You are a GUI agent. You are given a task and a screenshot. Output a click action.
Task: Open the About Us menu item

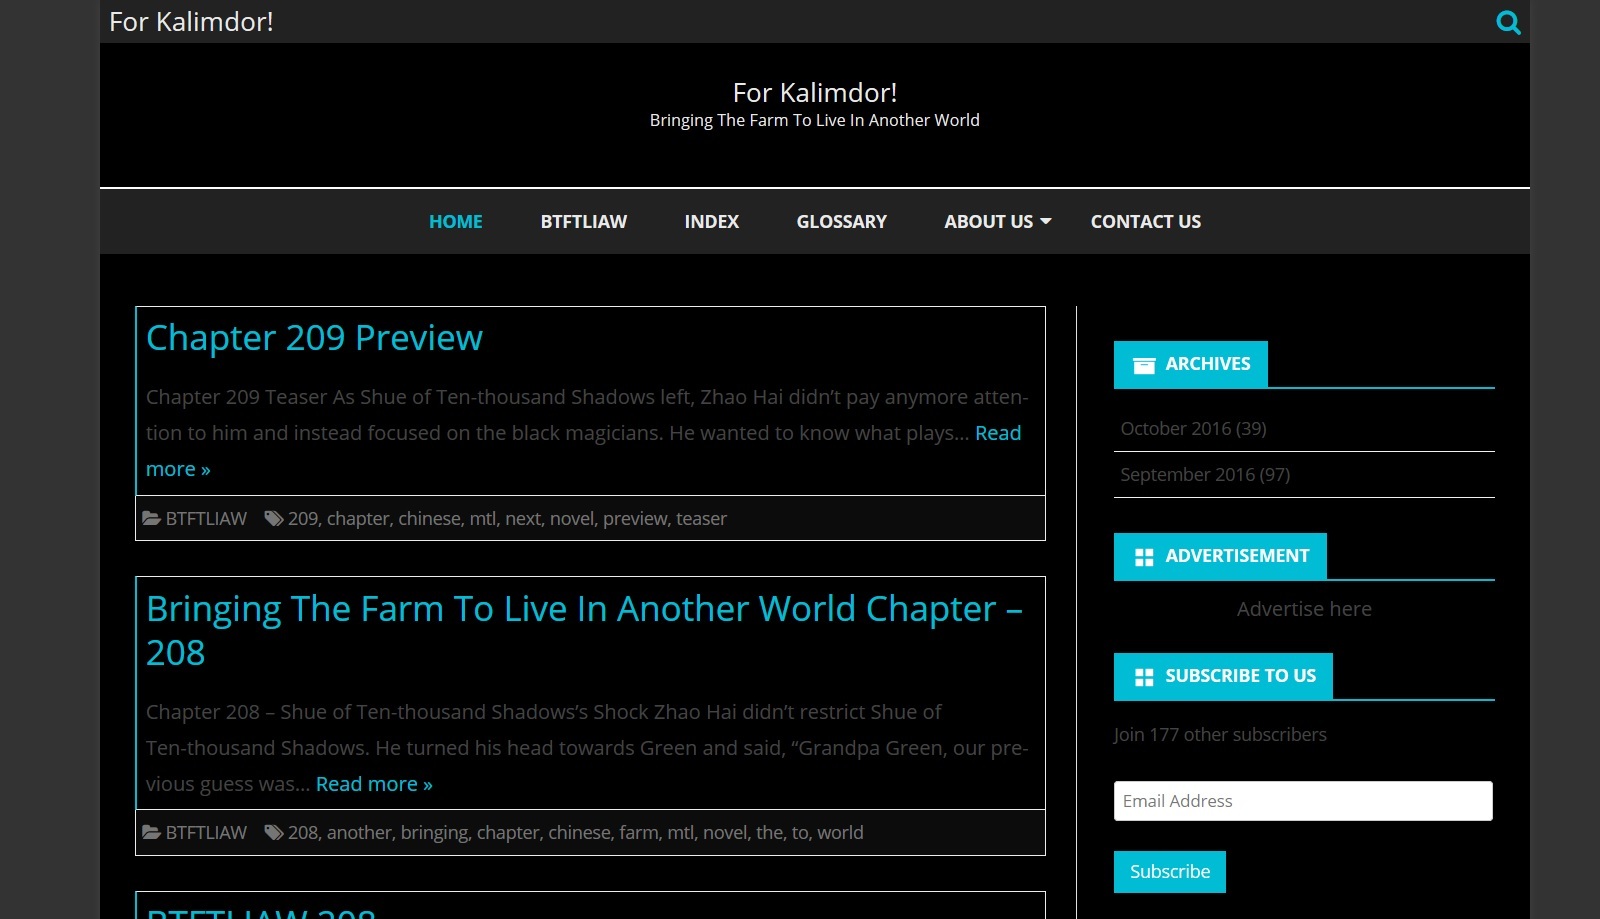pos(989,222)
